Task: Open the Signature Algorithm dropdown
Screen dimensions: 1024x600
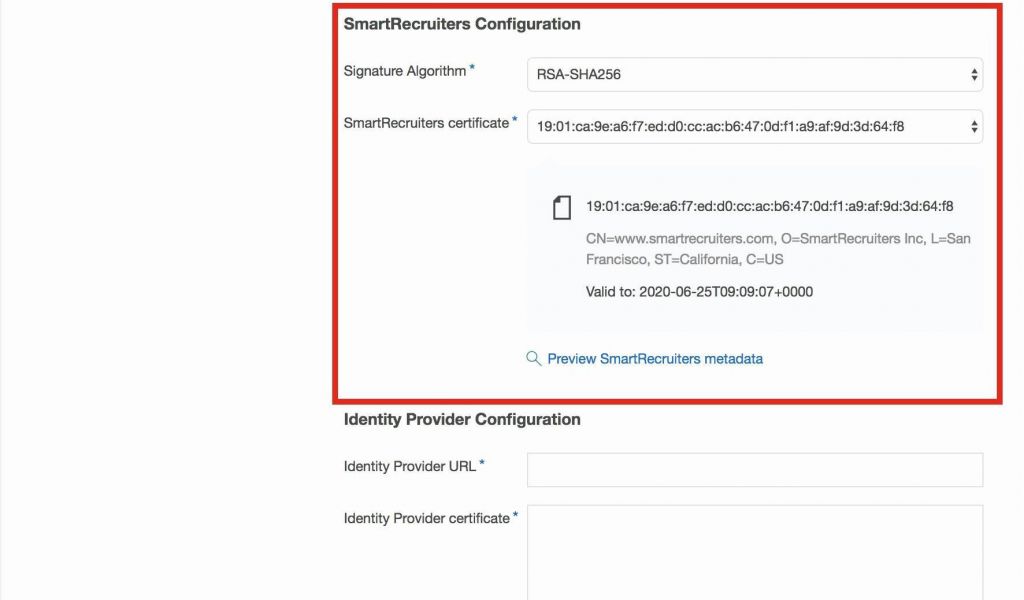Action: point(754,74)
